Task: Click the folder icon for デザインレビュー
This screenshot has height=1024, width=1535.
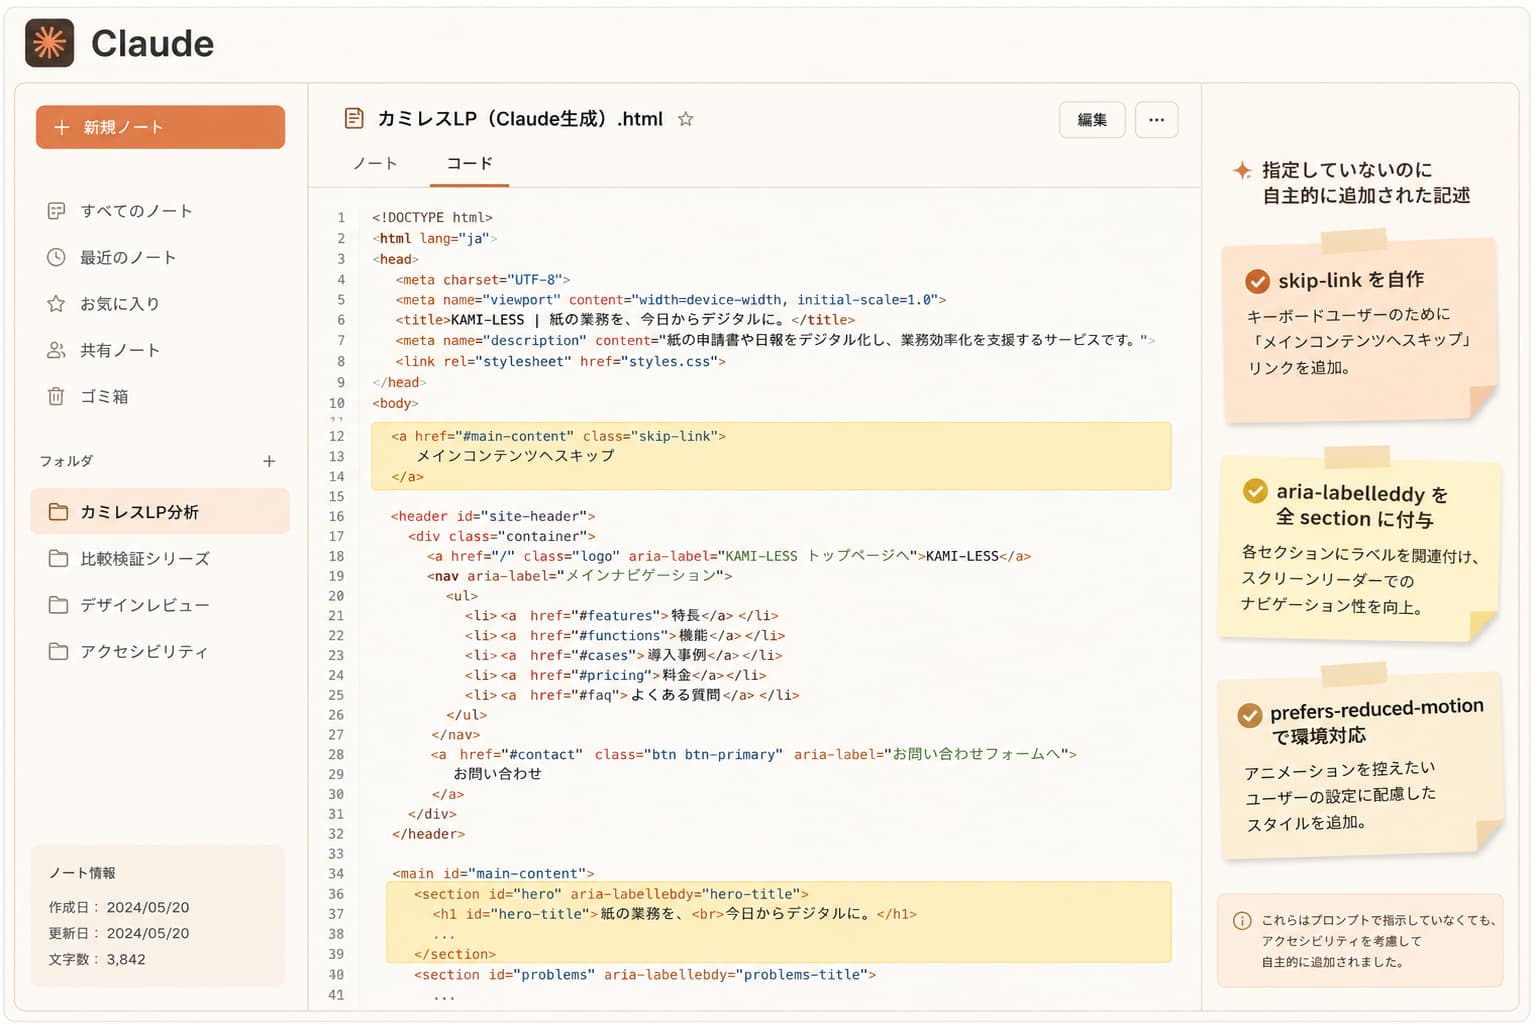Action: pos(59,605)
